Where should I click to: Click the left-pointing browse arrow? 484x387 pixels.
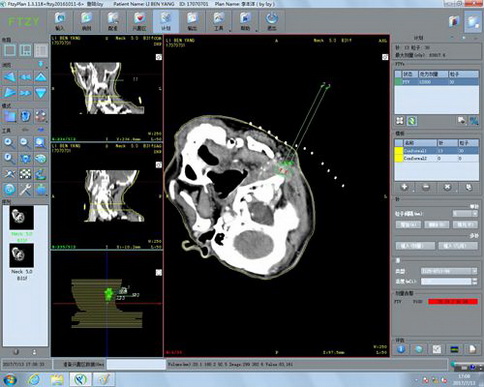pyautogui.click(x=10, y=78)
